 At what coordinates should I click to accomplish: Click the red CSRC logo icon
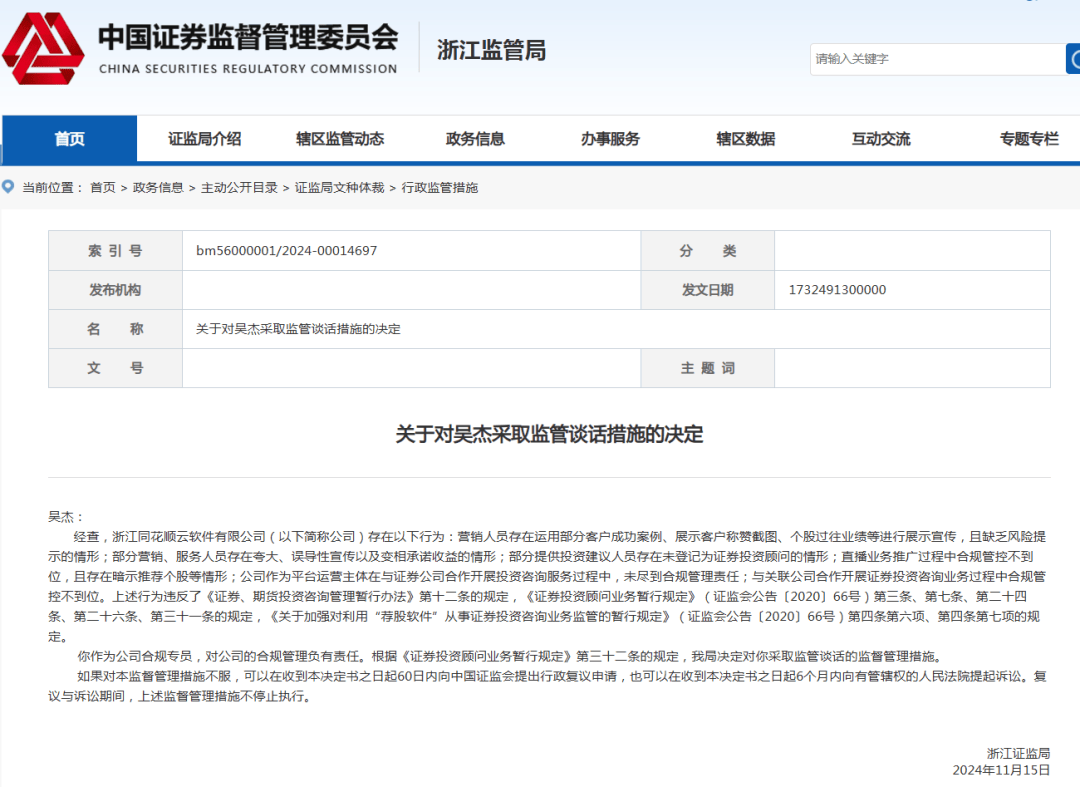[43, 48]
